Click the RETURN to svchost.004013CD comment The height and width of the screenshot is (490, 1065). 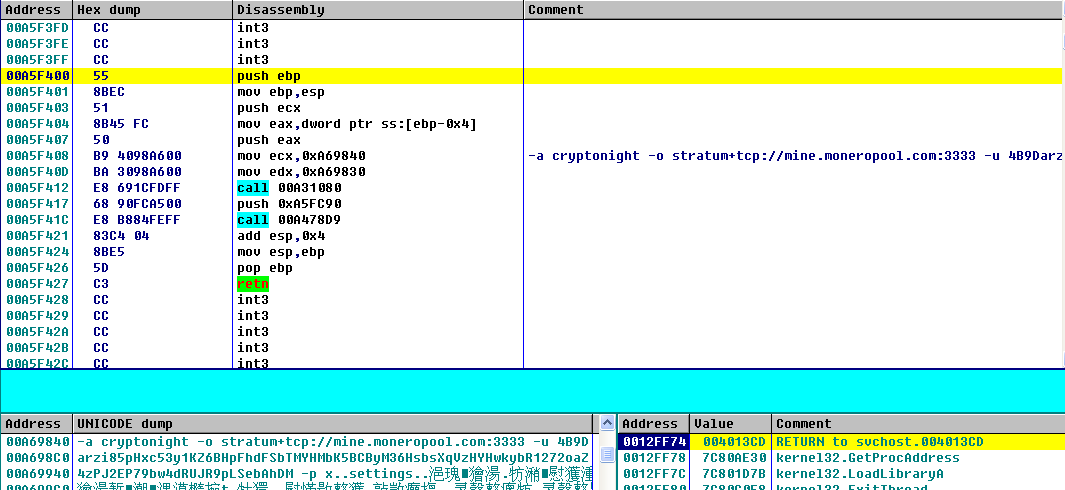pyautogui.click(x=880, y=442)
